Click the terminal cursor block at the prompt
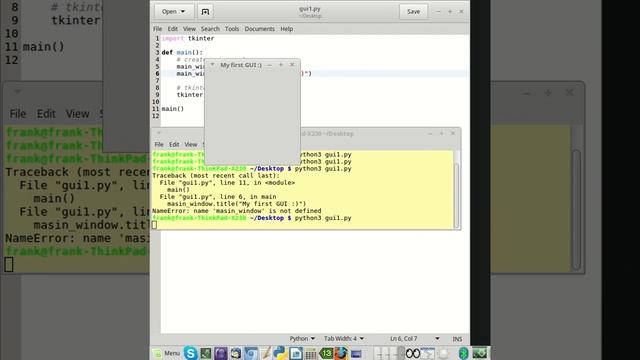This screenshot has width=640, height=360. (x=154, y=225)
